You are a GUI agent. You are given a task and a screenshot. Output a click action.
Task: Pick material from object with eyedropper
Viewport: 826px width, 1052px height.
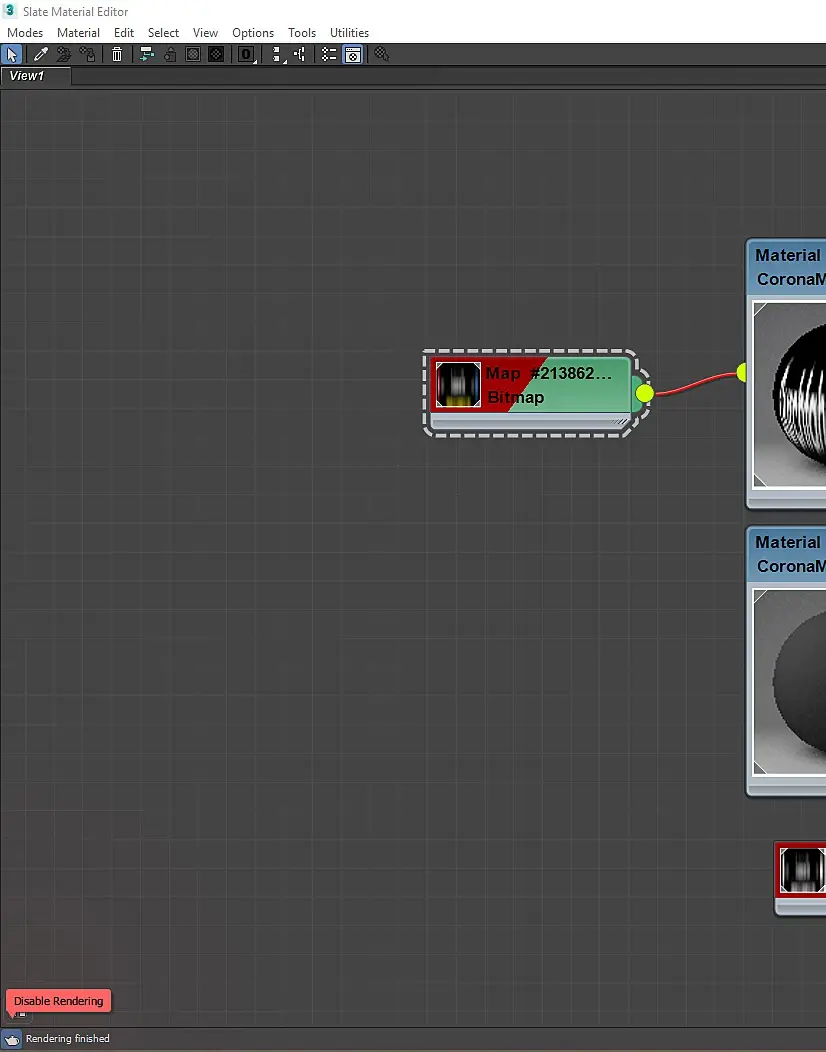[x=41, y=54]
